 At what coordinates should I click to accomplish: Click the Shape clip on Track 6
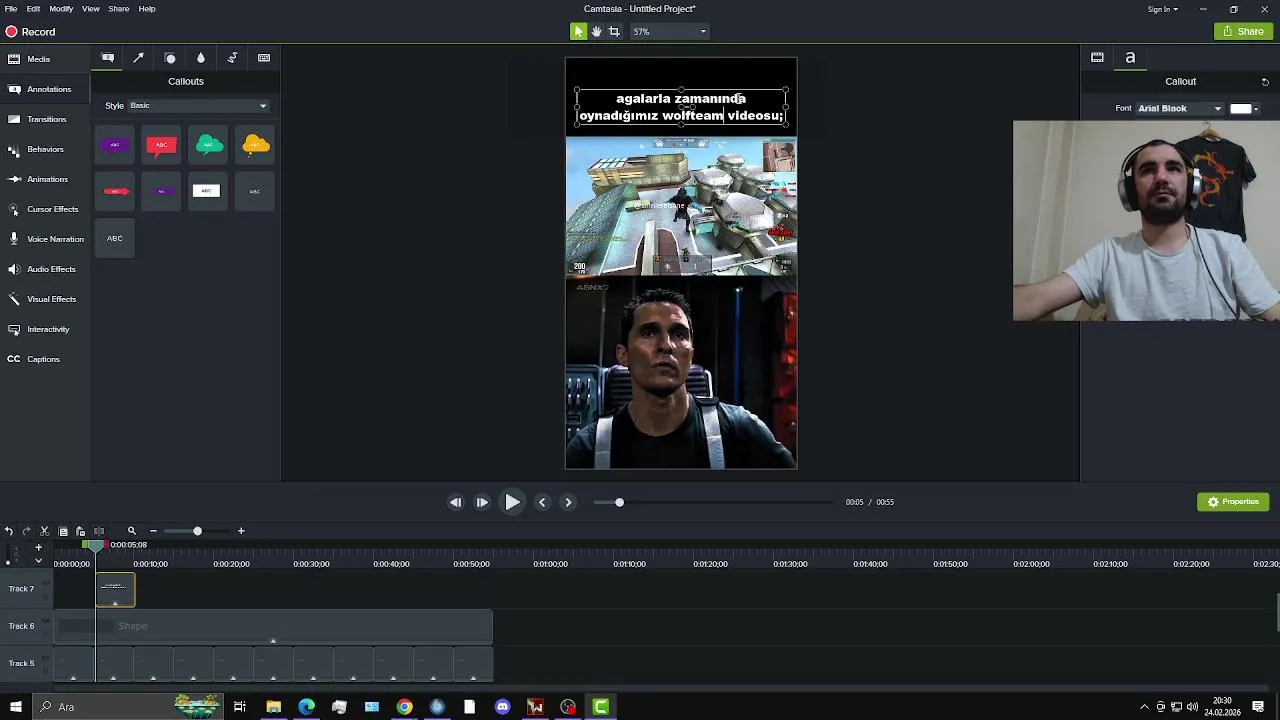tap(273, 626)
